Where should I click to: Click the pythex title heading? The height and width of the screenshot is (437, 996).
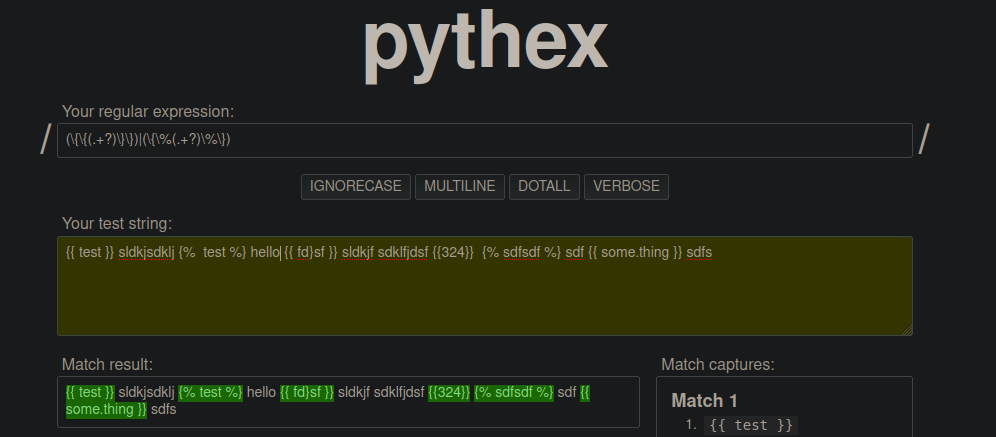coord(485,44)
